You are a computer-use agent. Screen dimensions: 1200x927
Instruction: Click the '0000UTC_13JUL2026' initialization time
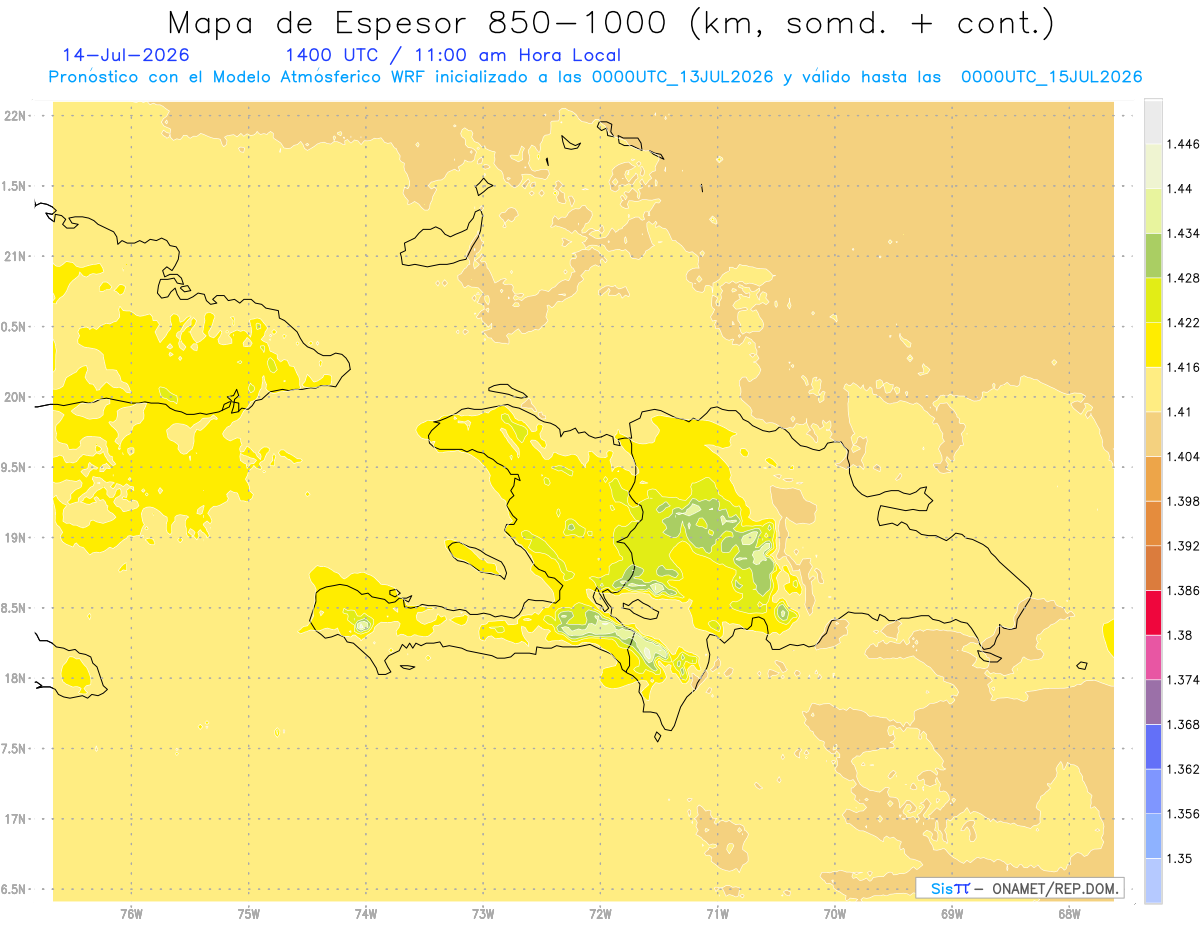pos(683,77)
